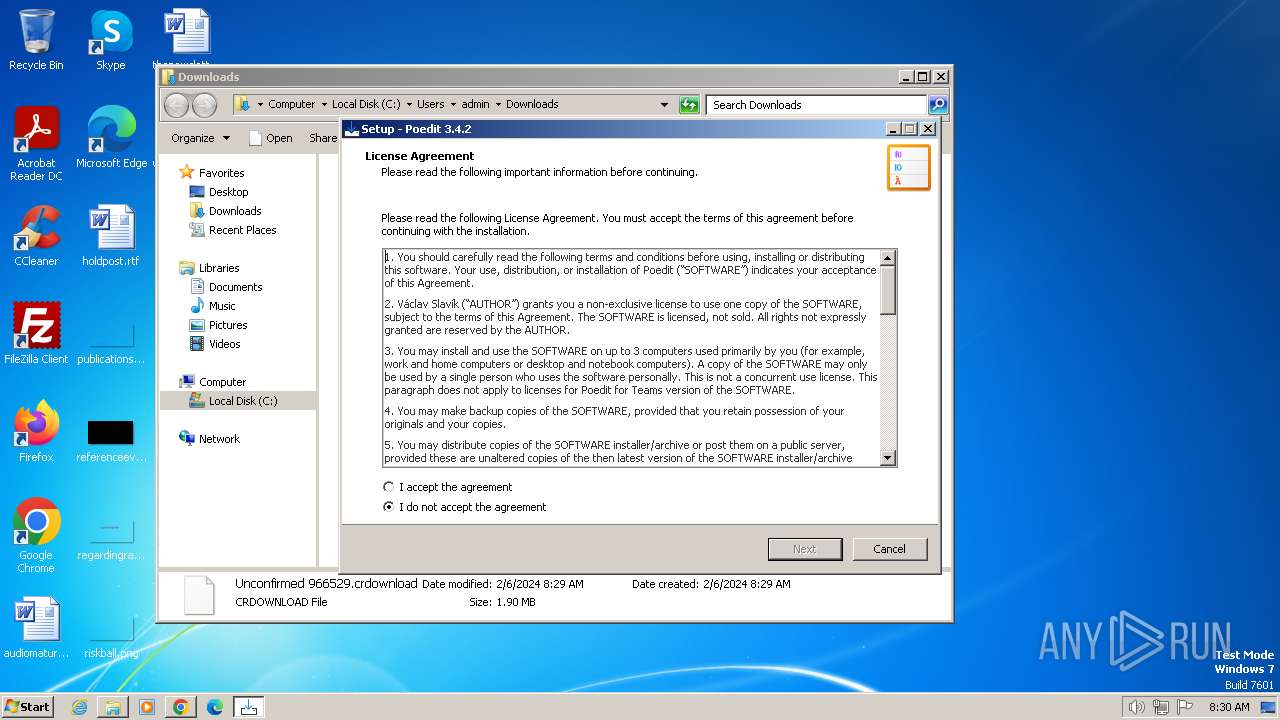Click the black referenceev thumbnail on desktop
The height and width of the screenshot is (720, 1280).
(111, 432)
